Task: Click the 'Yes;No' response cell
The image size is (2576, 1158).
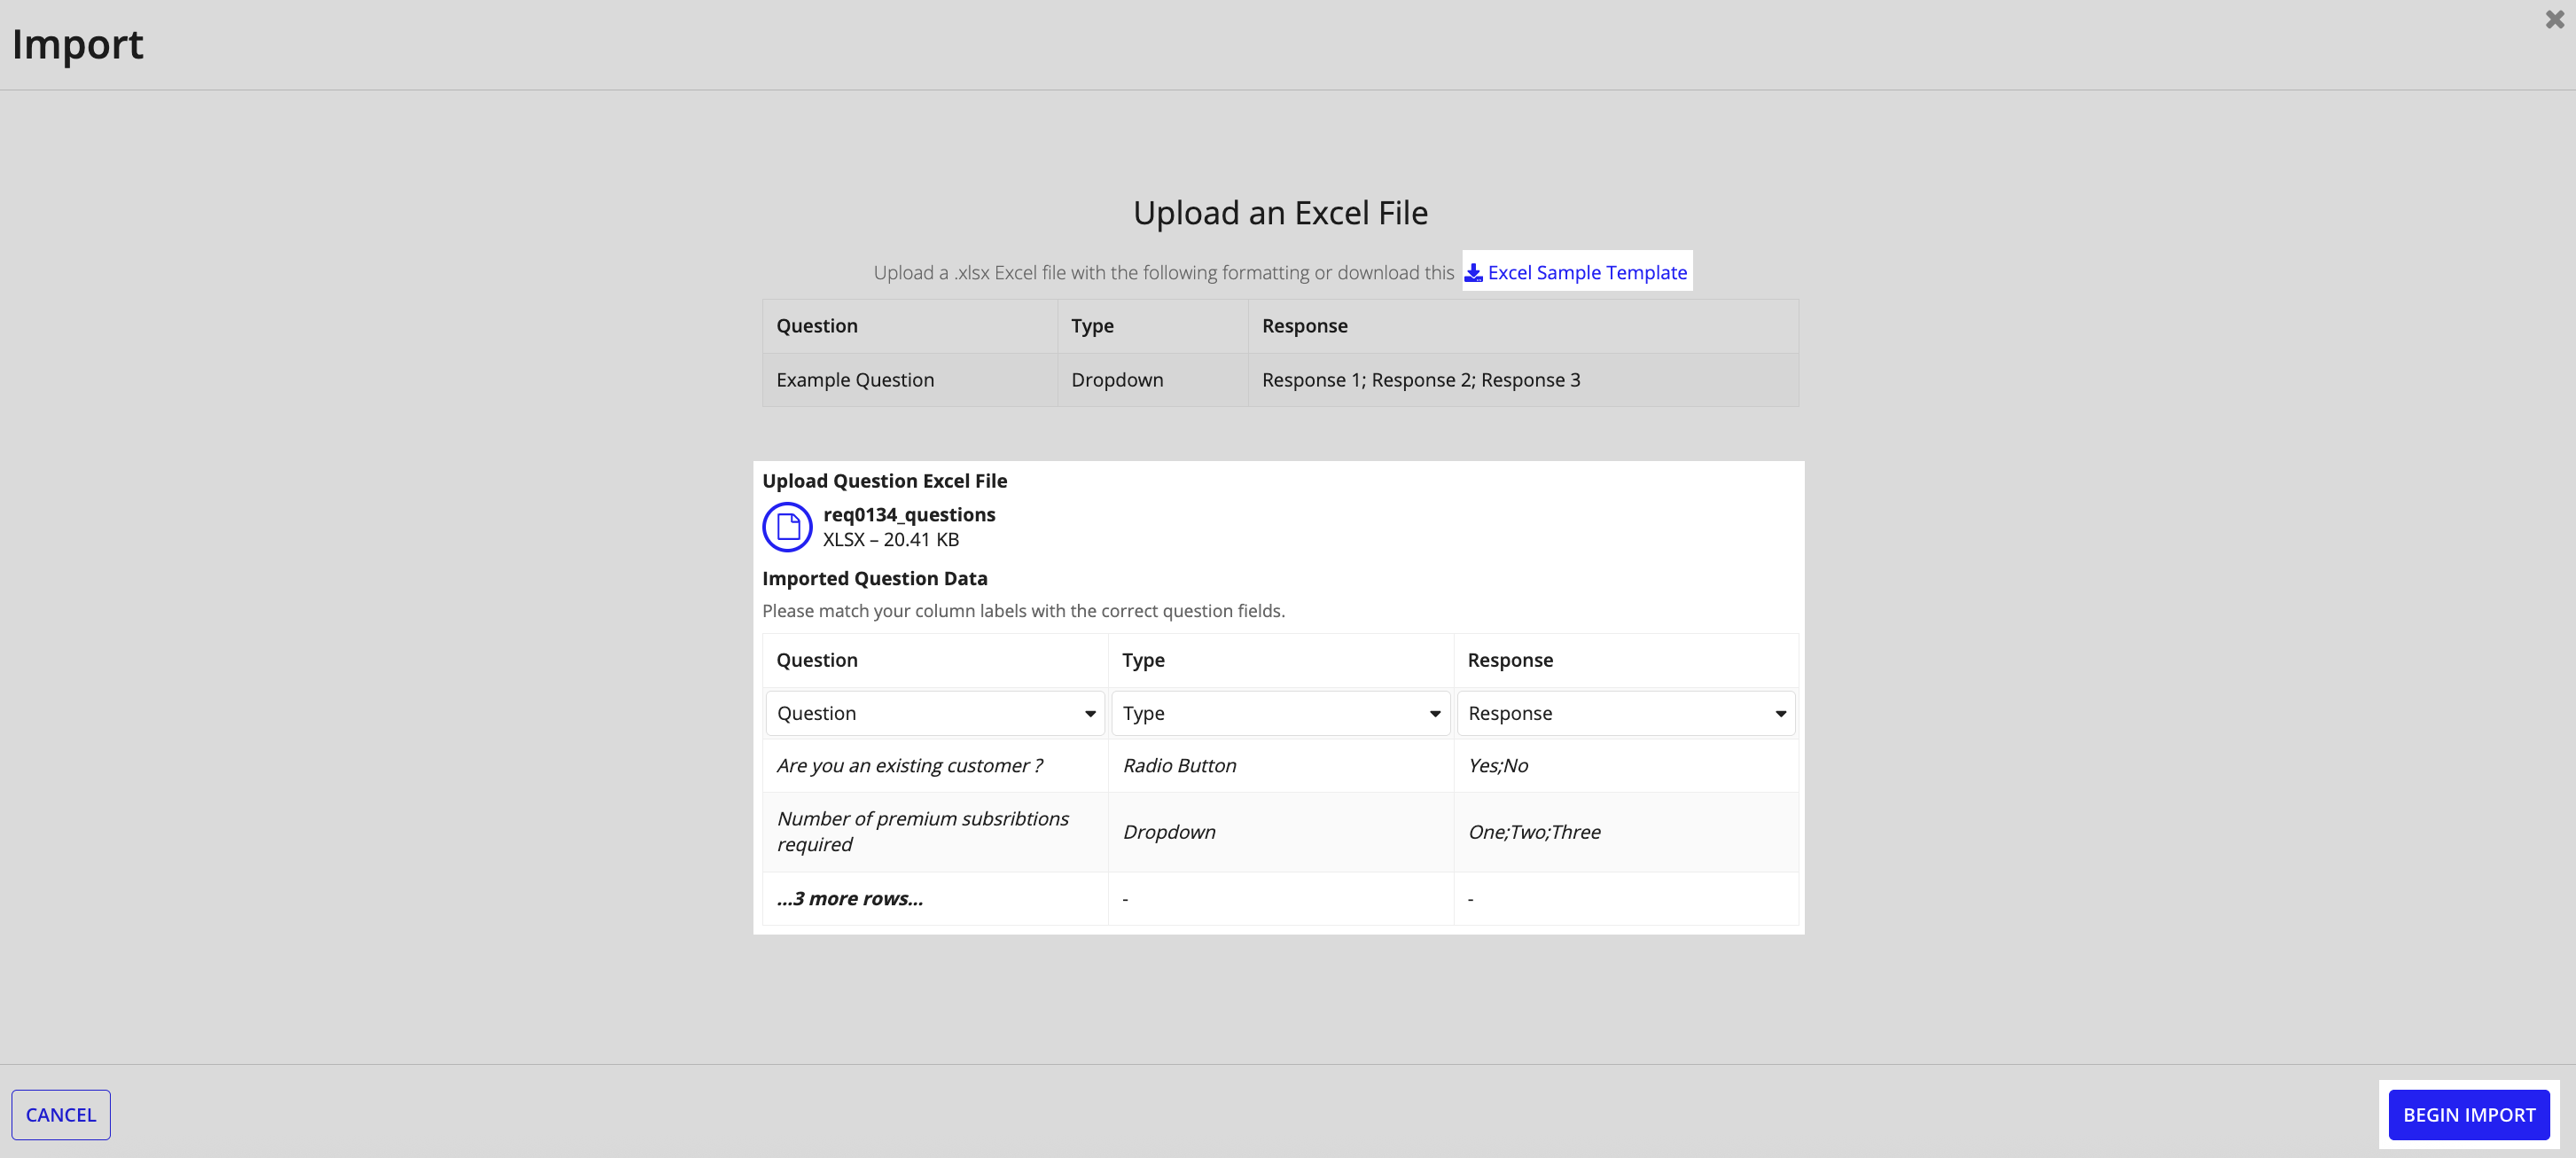Action: (x=1626, y=765)
